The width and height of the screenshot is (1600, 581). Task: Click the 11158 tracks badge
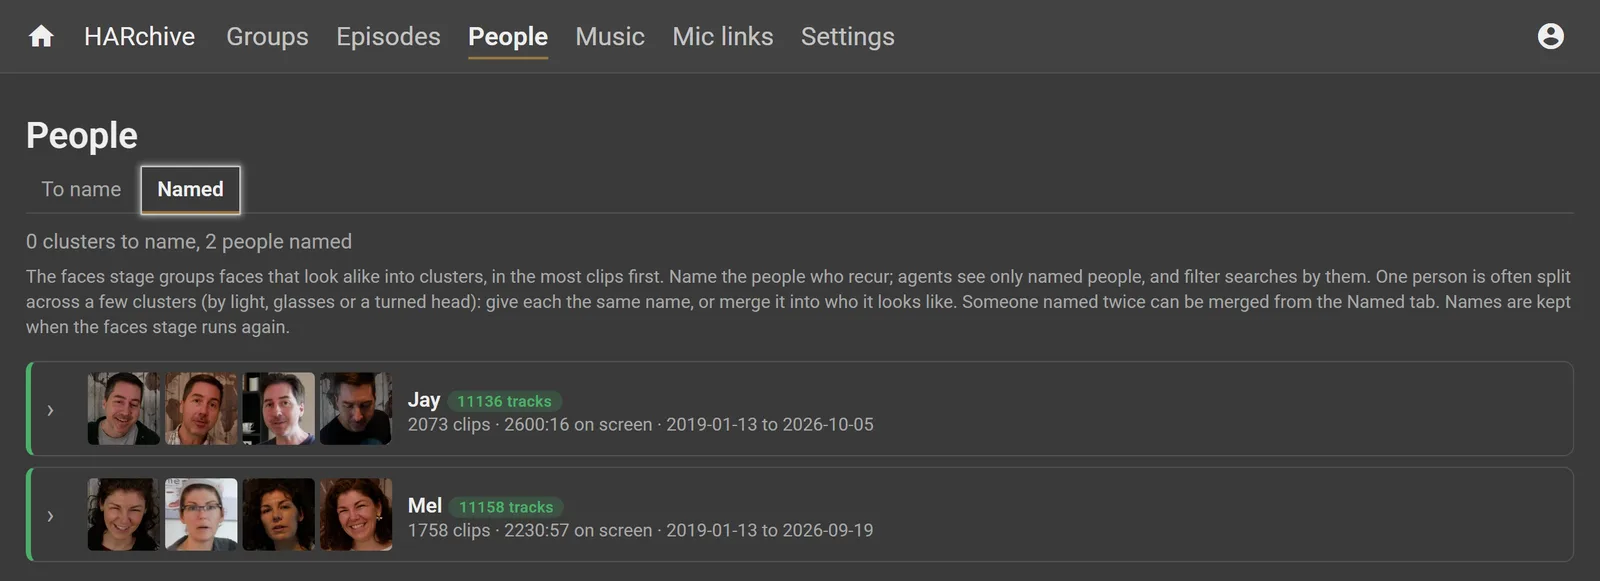506,507
